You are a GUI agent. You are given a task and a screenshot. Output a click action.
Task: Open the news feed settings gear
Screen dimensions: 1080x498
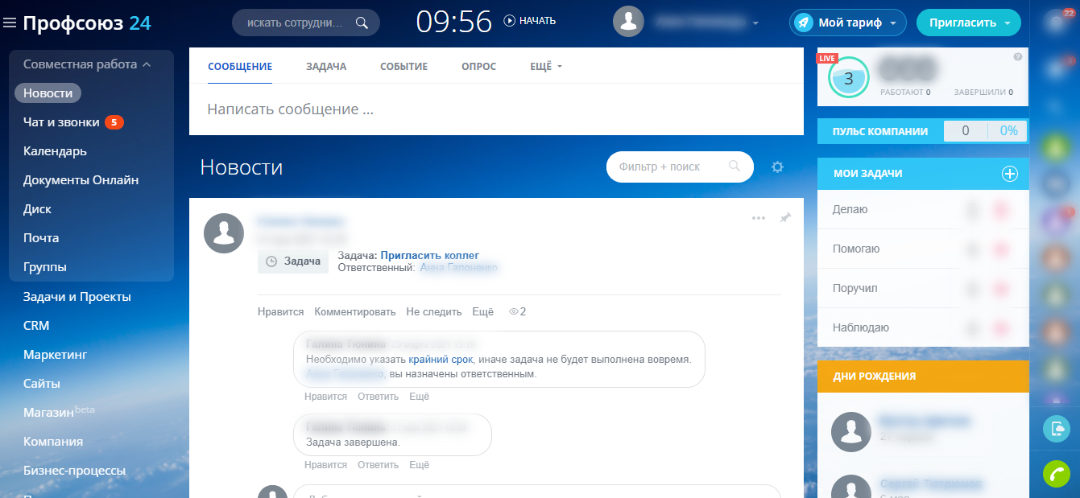coord(778,167)
